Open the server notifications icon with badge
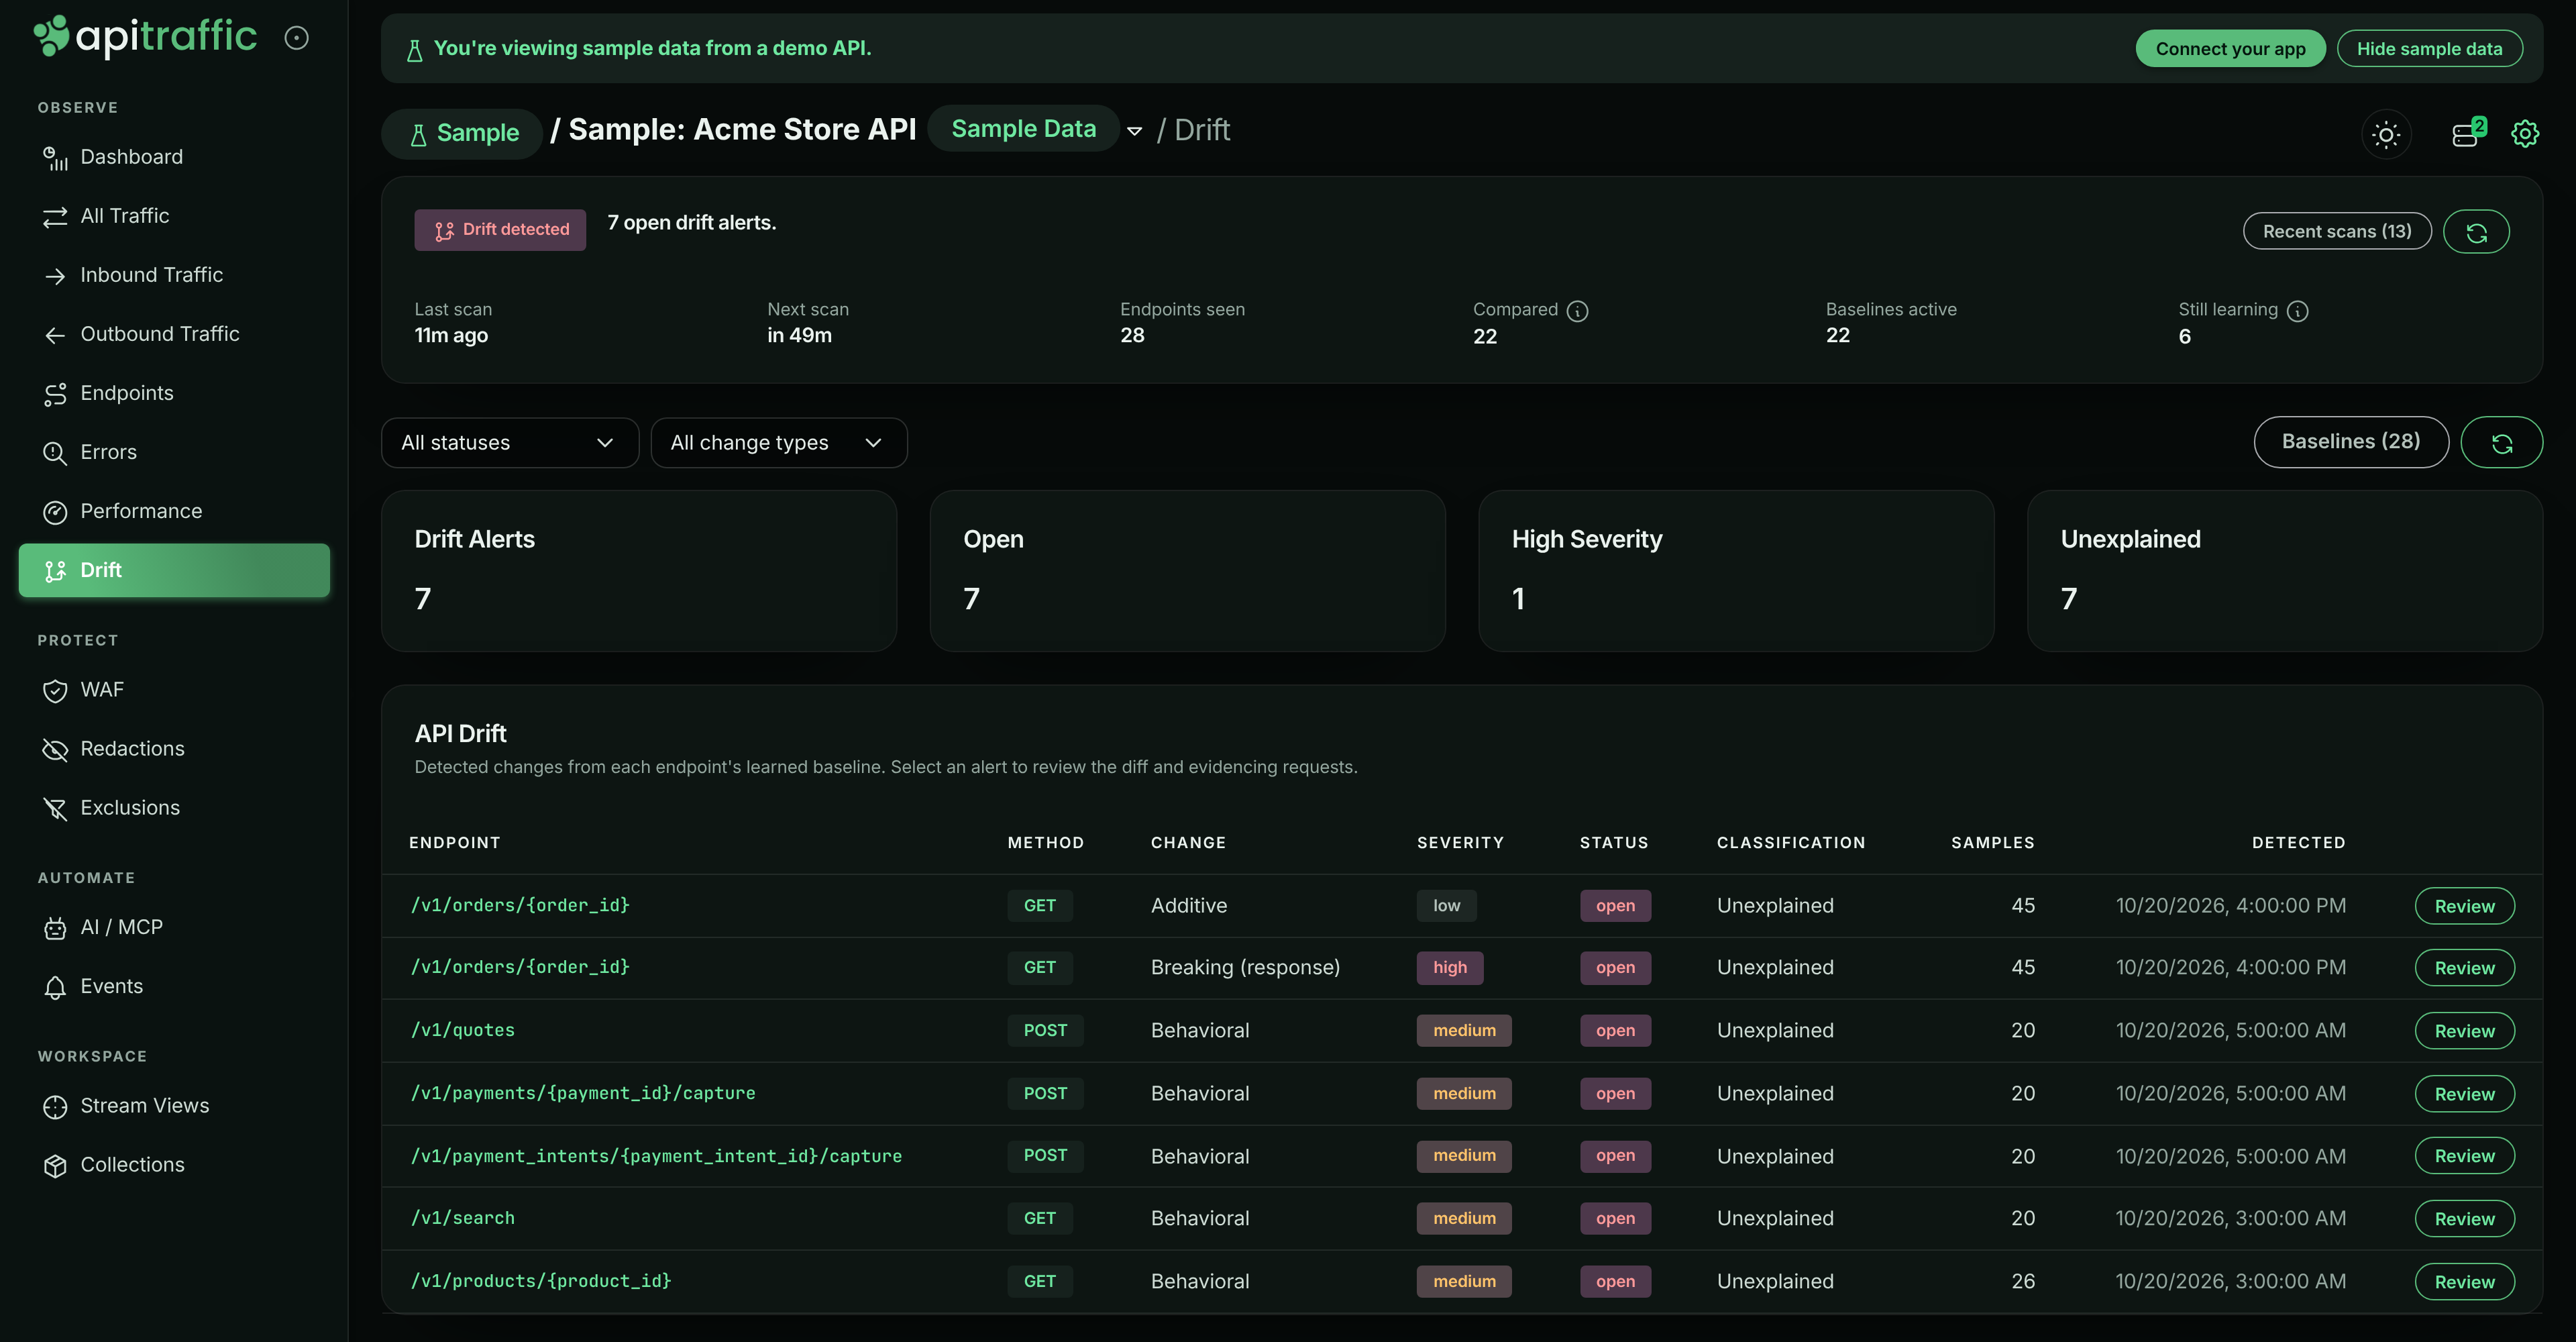The height and width of the screenshot is (1342, 2576). (2467, 134)
